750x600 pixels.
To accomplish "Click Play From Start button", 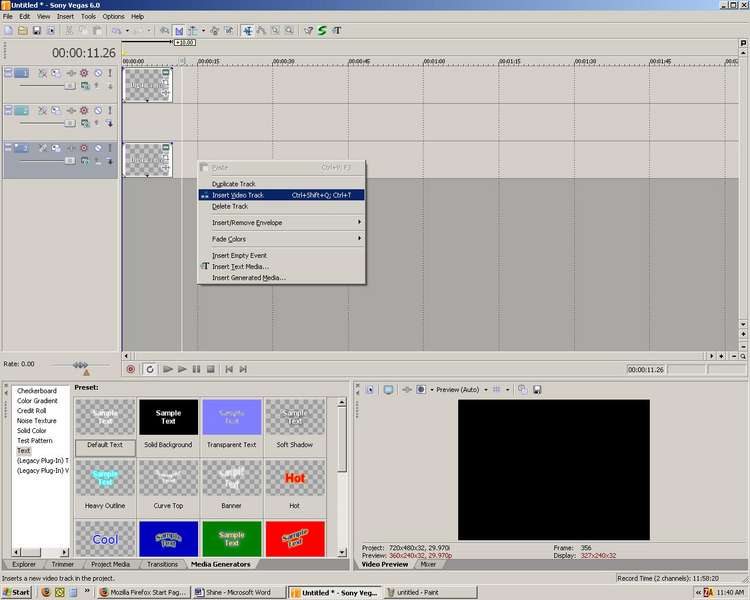I will [168, 369].
